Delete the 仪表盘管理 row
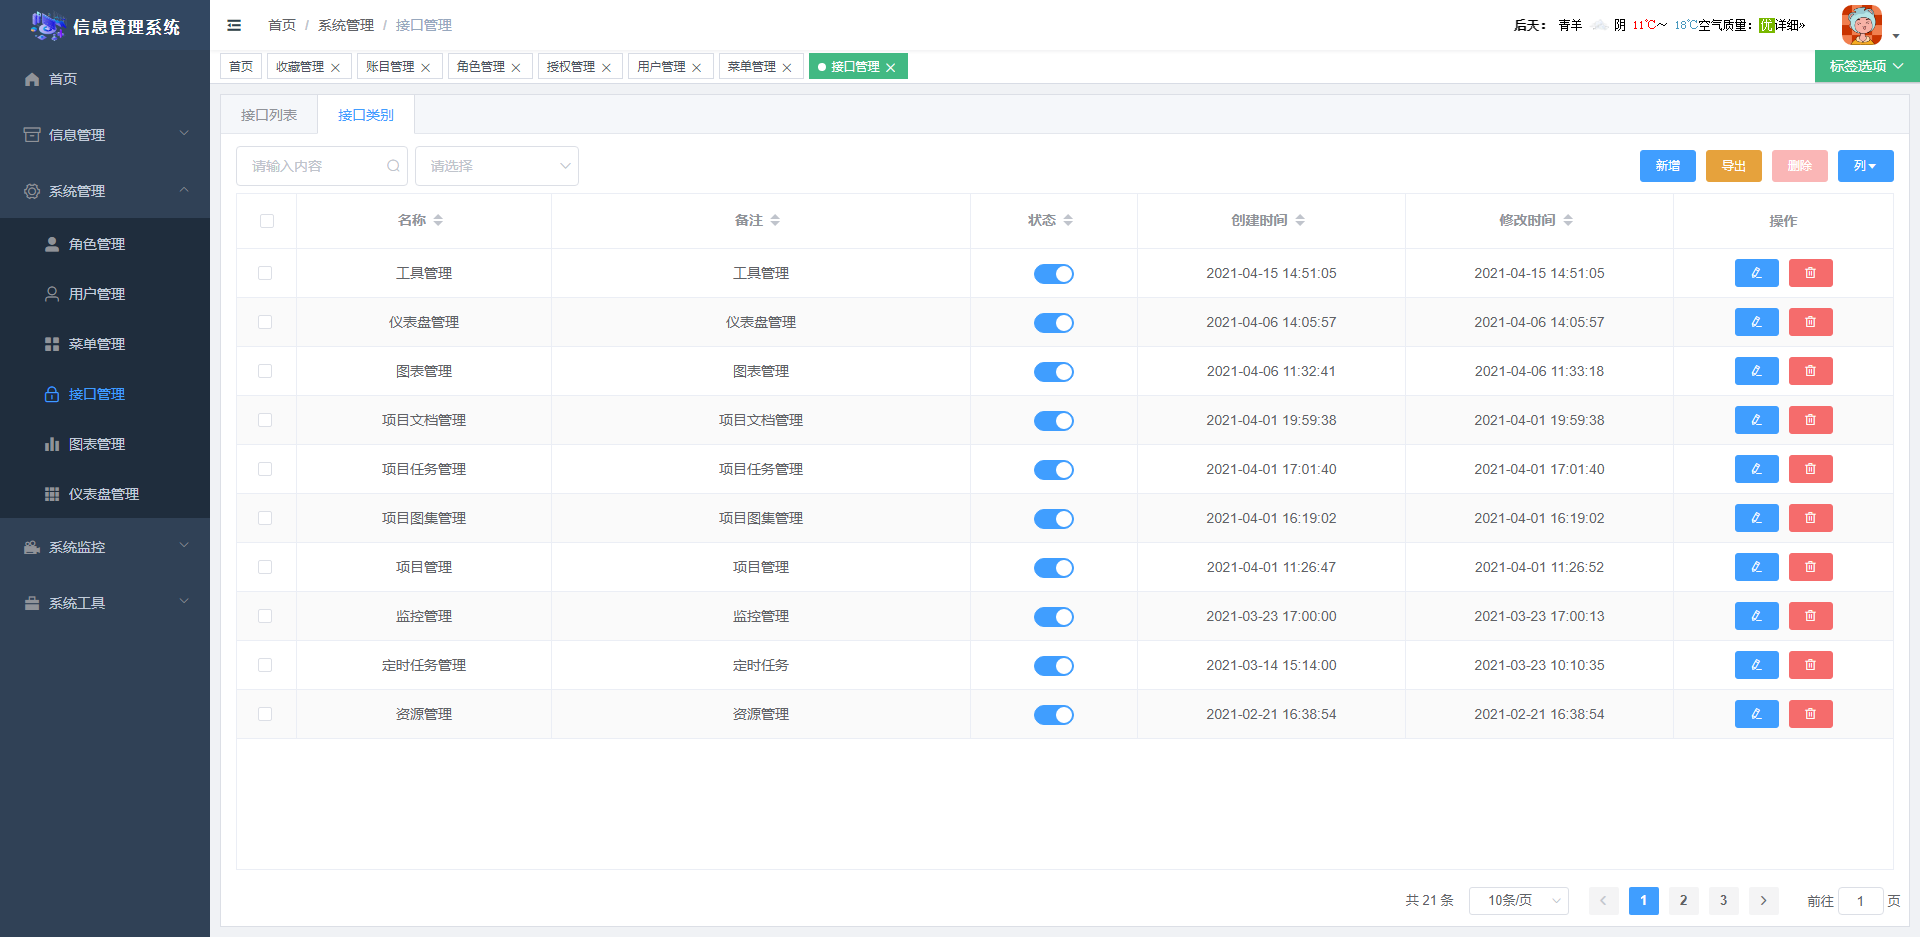This screenshot has height=937, width=1920. 1810,322
